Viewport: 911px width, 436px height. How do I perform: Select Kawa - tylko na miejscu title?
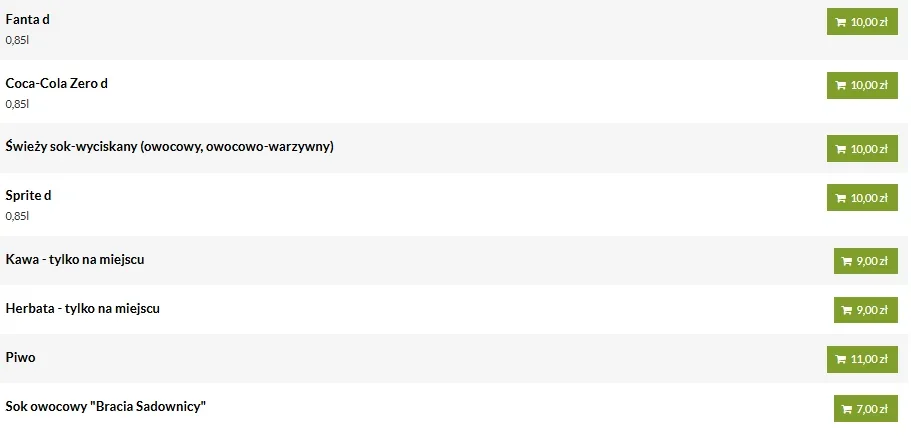pos(77,259)
